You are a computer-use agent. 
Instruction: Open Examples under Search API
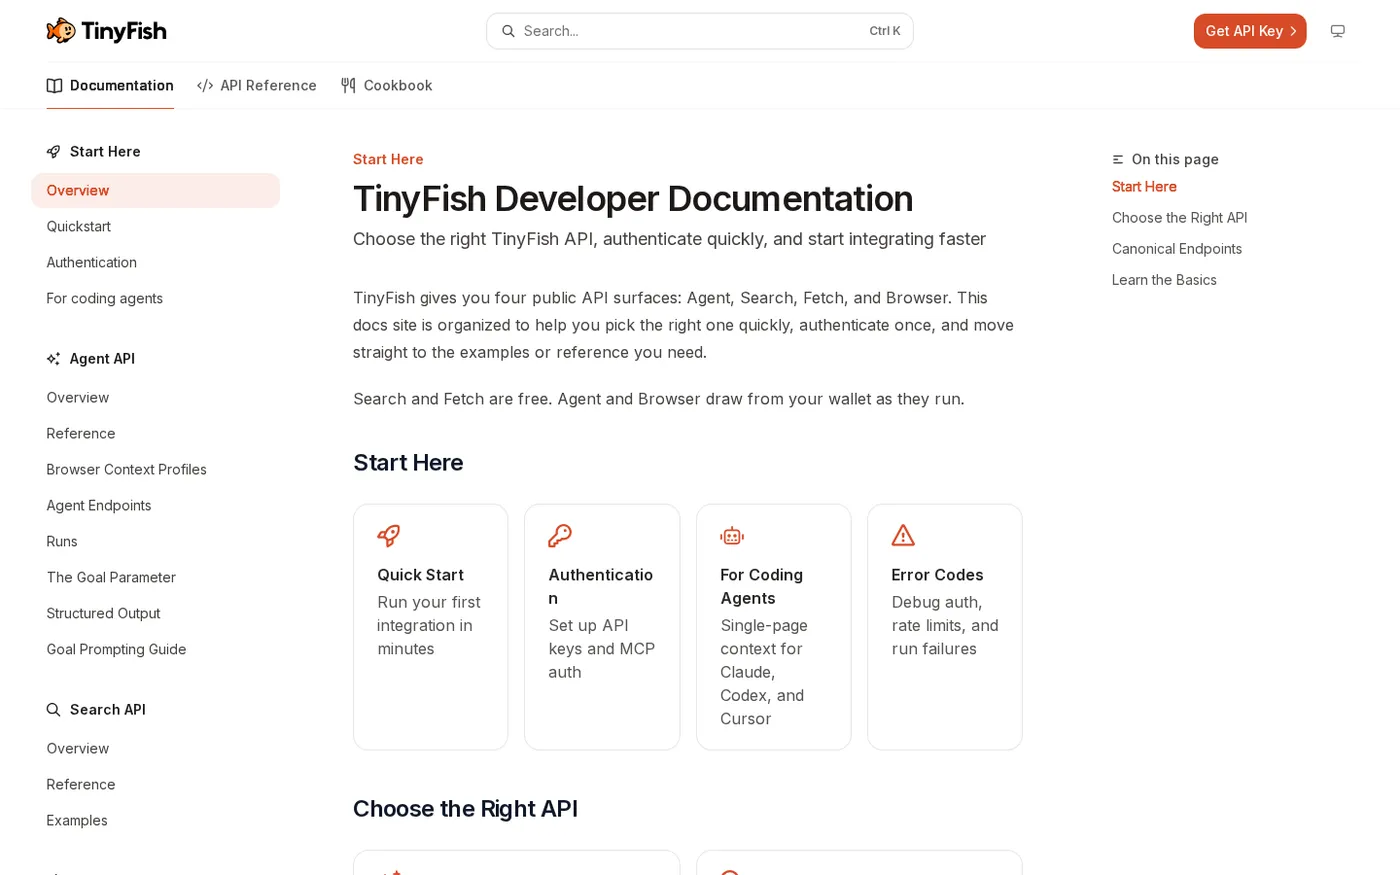(156, 821)
